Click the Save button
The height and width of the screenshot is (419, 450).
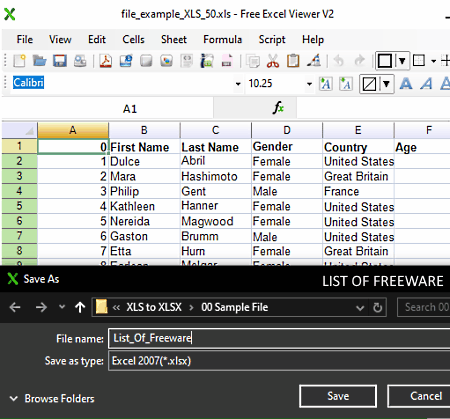(338, 396)
